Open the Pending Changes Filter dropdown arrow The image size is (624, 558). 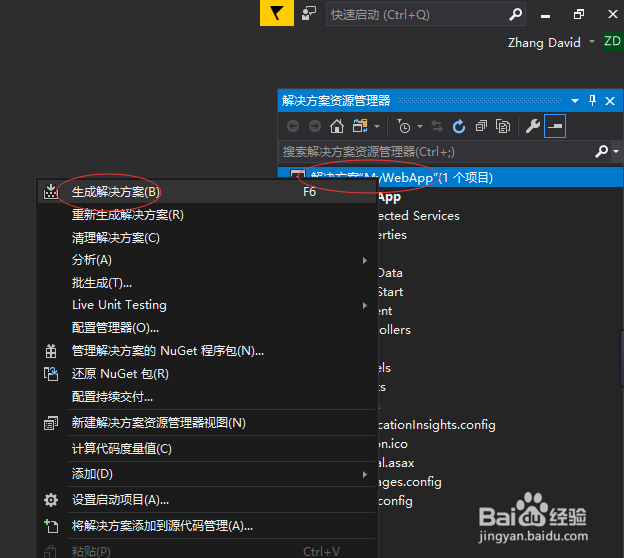pyautogui.click(x=420, y=127)
